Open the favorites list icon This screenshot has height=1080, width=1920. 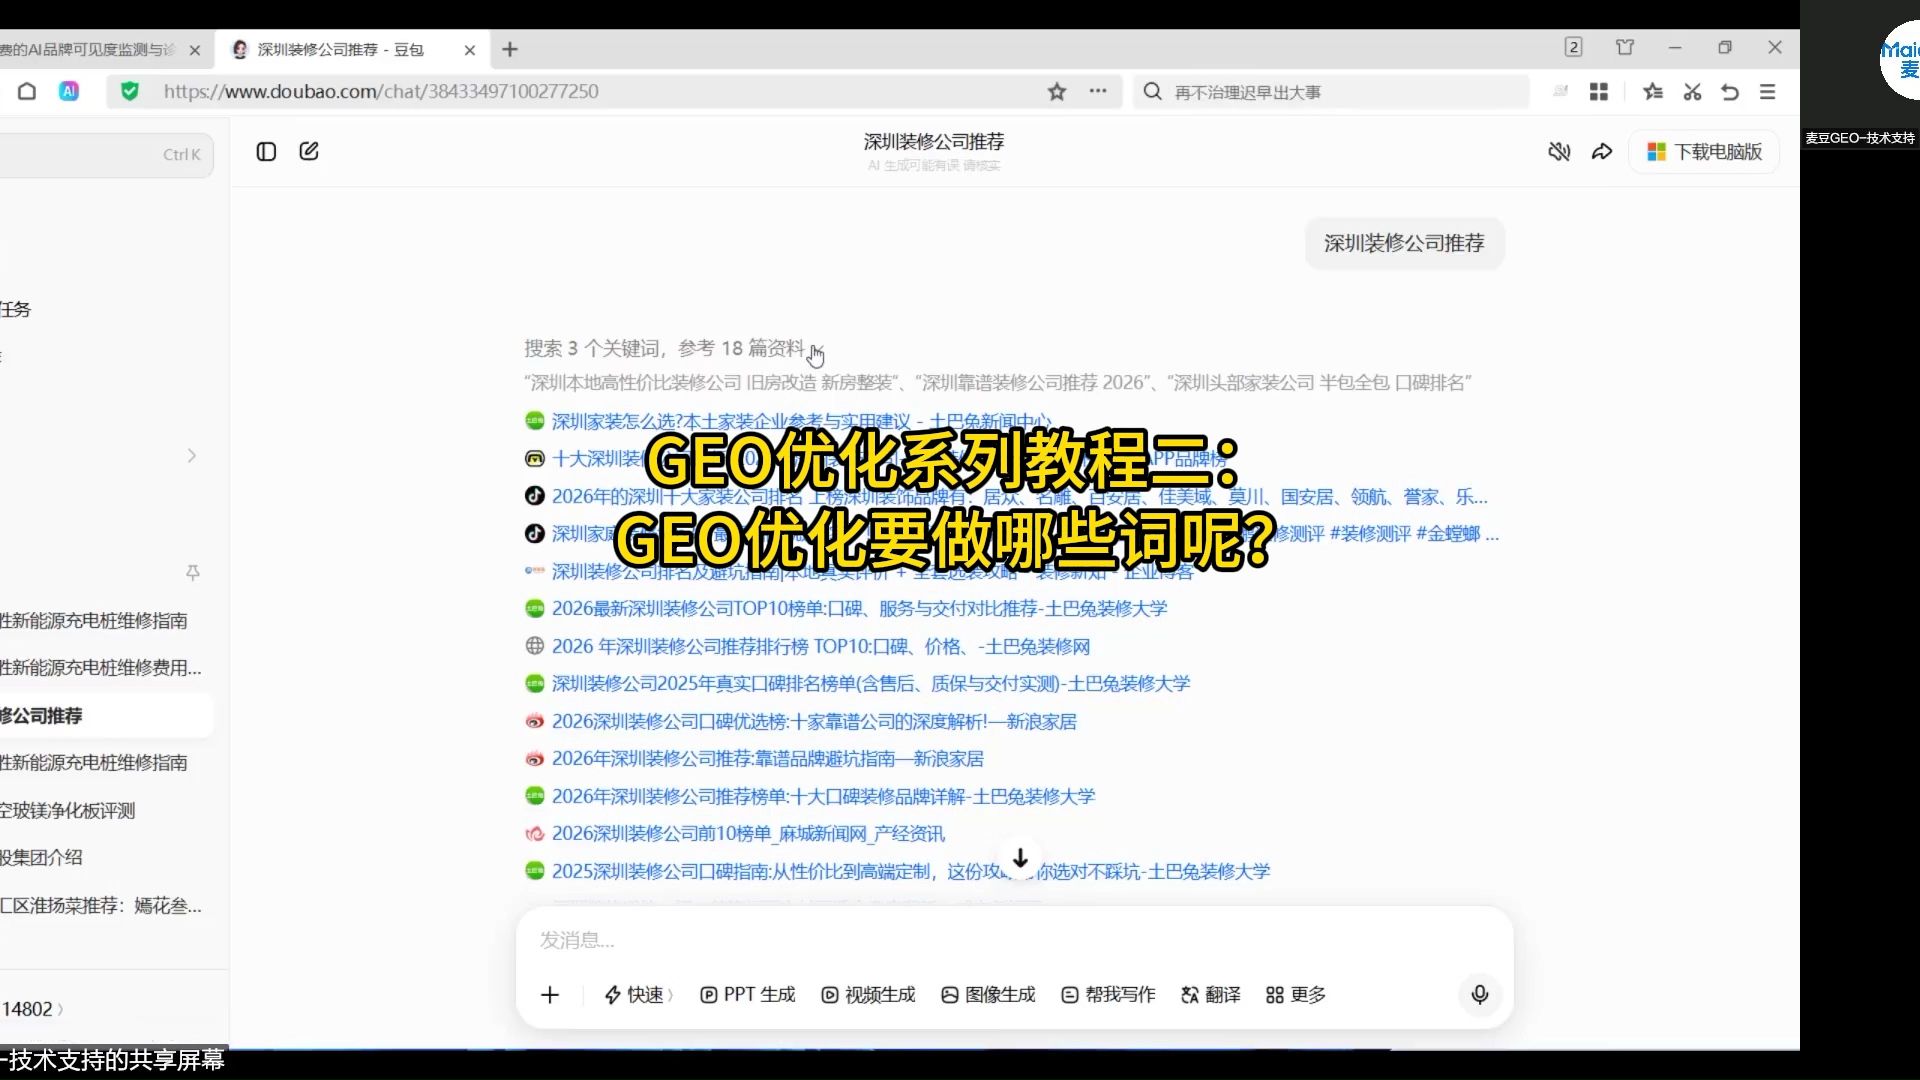[x=1652, y=92]
